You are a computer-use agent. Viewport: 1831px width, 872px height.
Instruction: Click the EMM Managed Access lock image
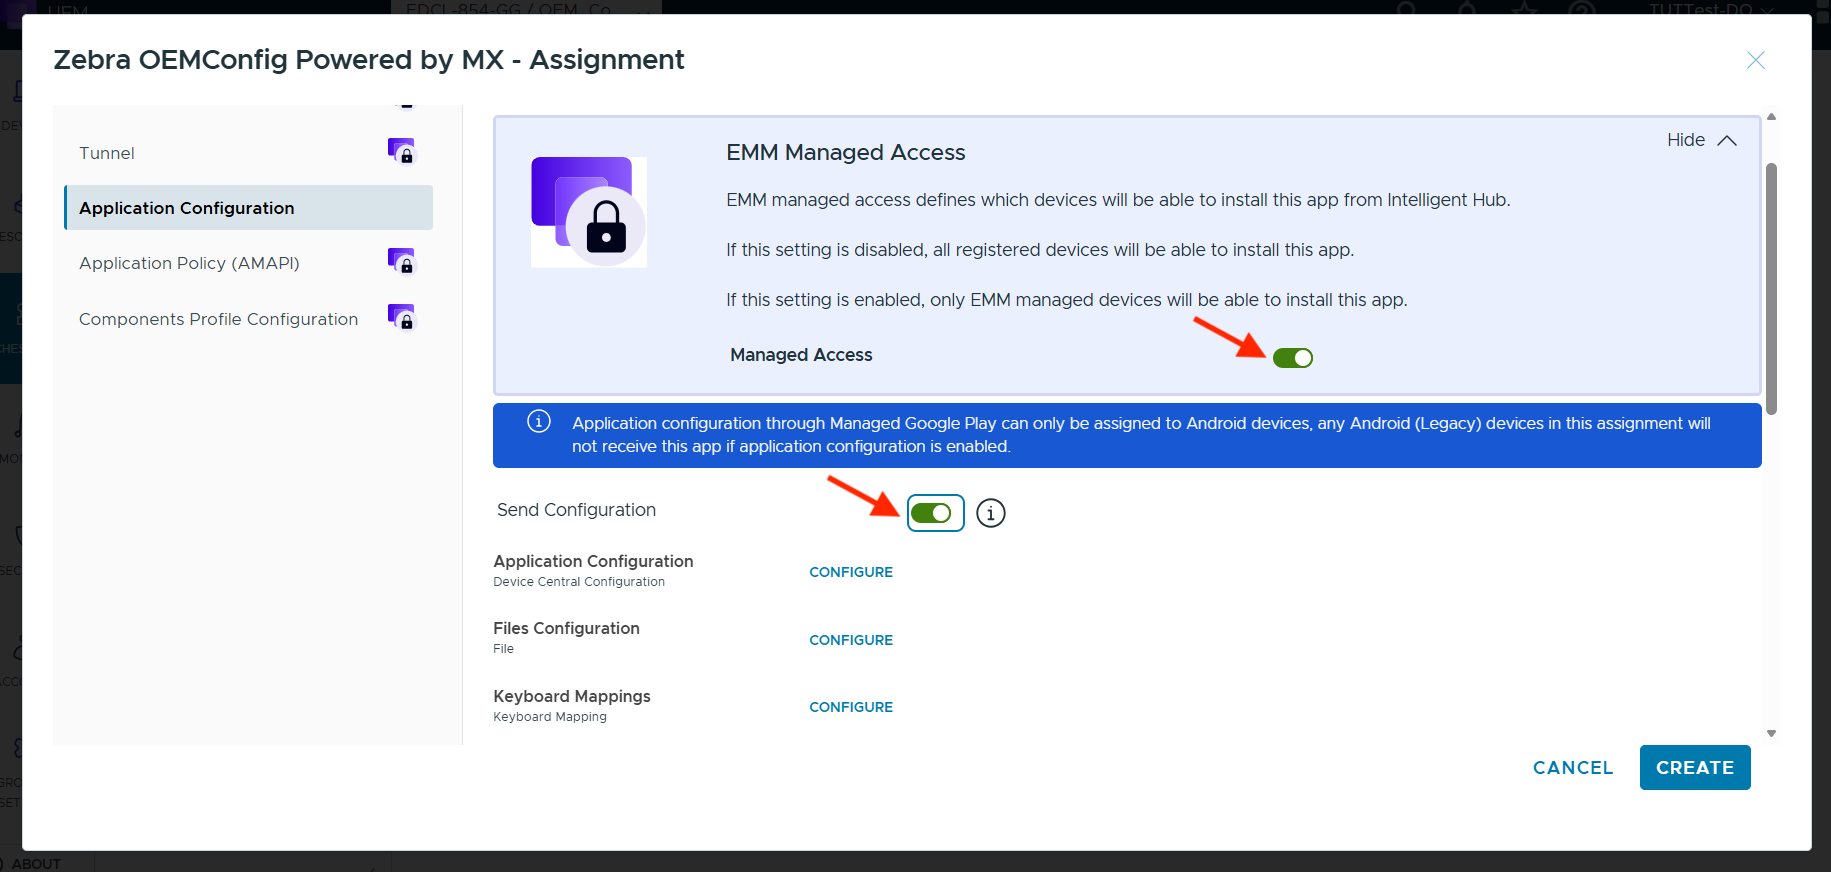pyautogui.click(x=588, y=212)
